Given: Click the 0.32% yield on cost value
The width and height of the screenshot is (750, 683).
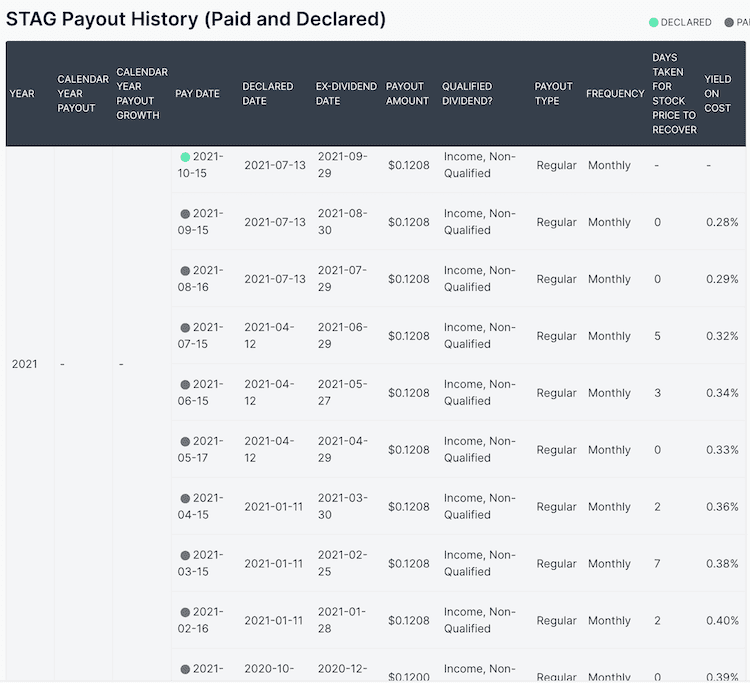Looking at the screenshot, I should [722, 336].
